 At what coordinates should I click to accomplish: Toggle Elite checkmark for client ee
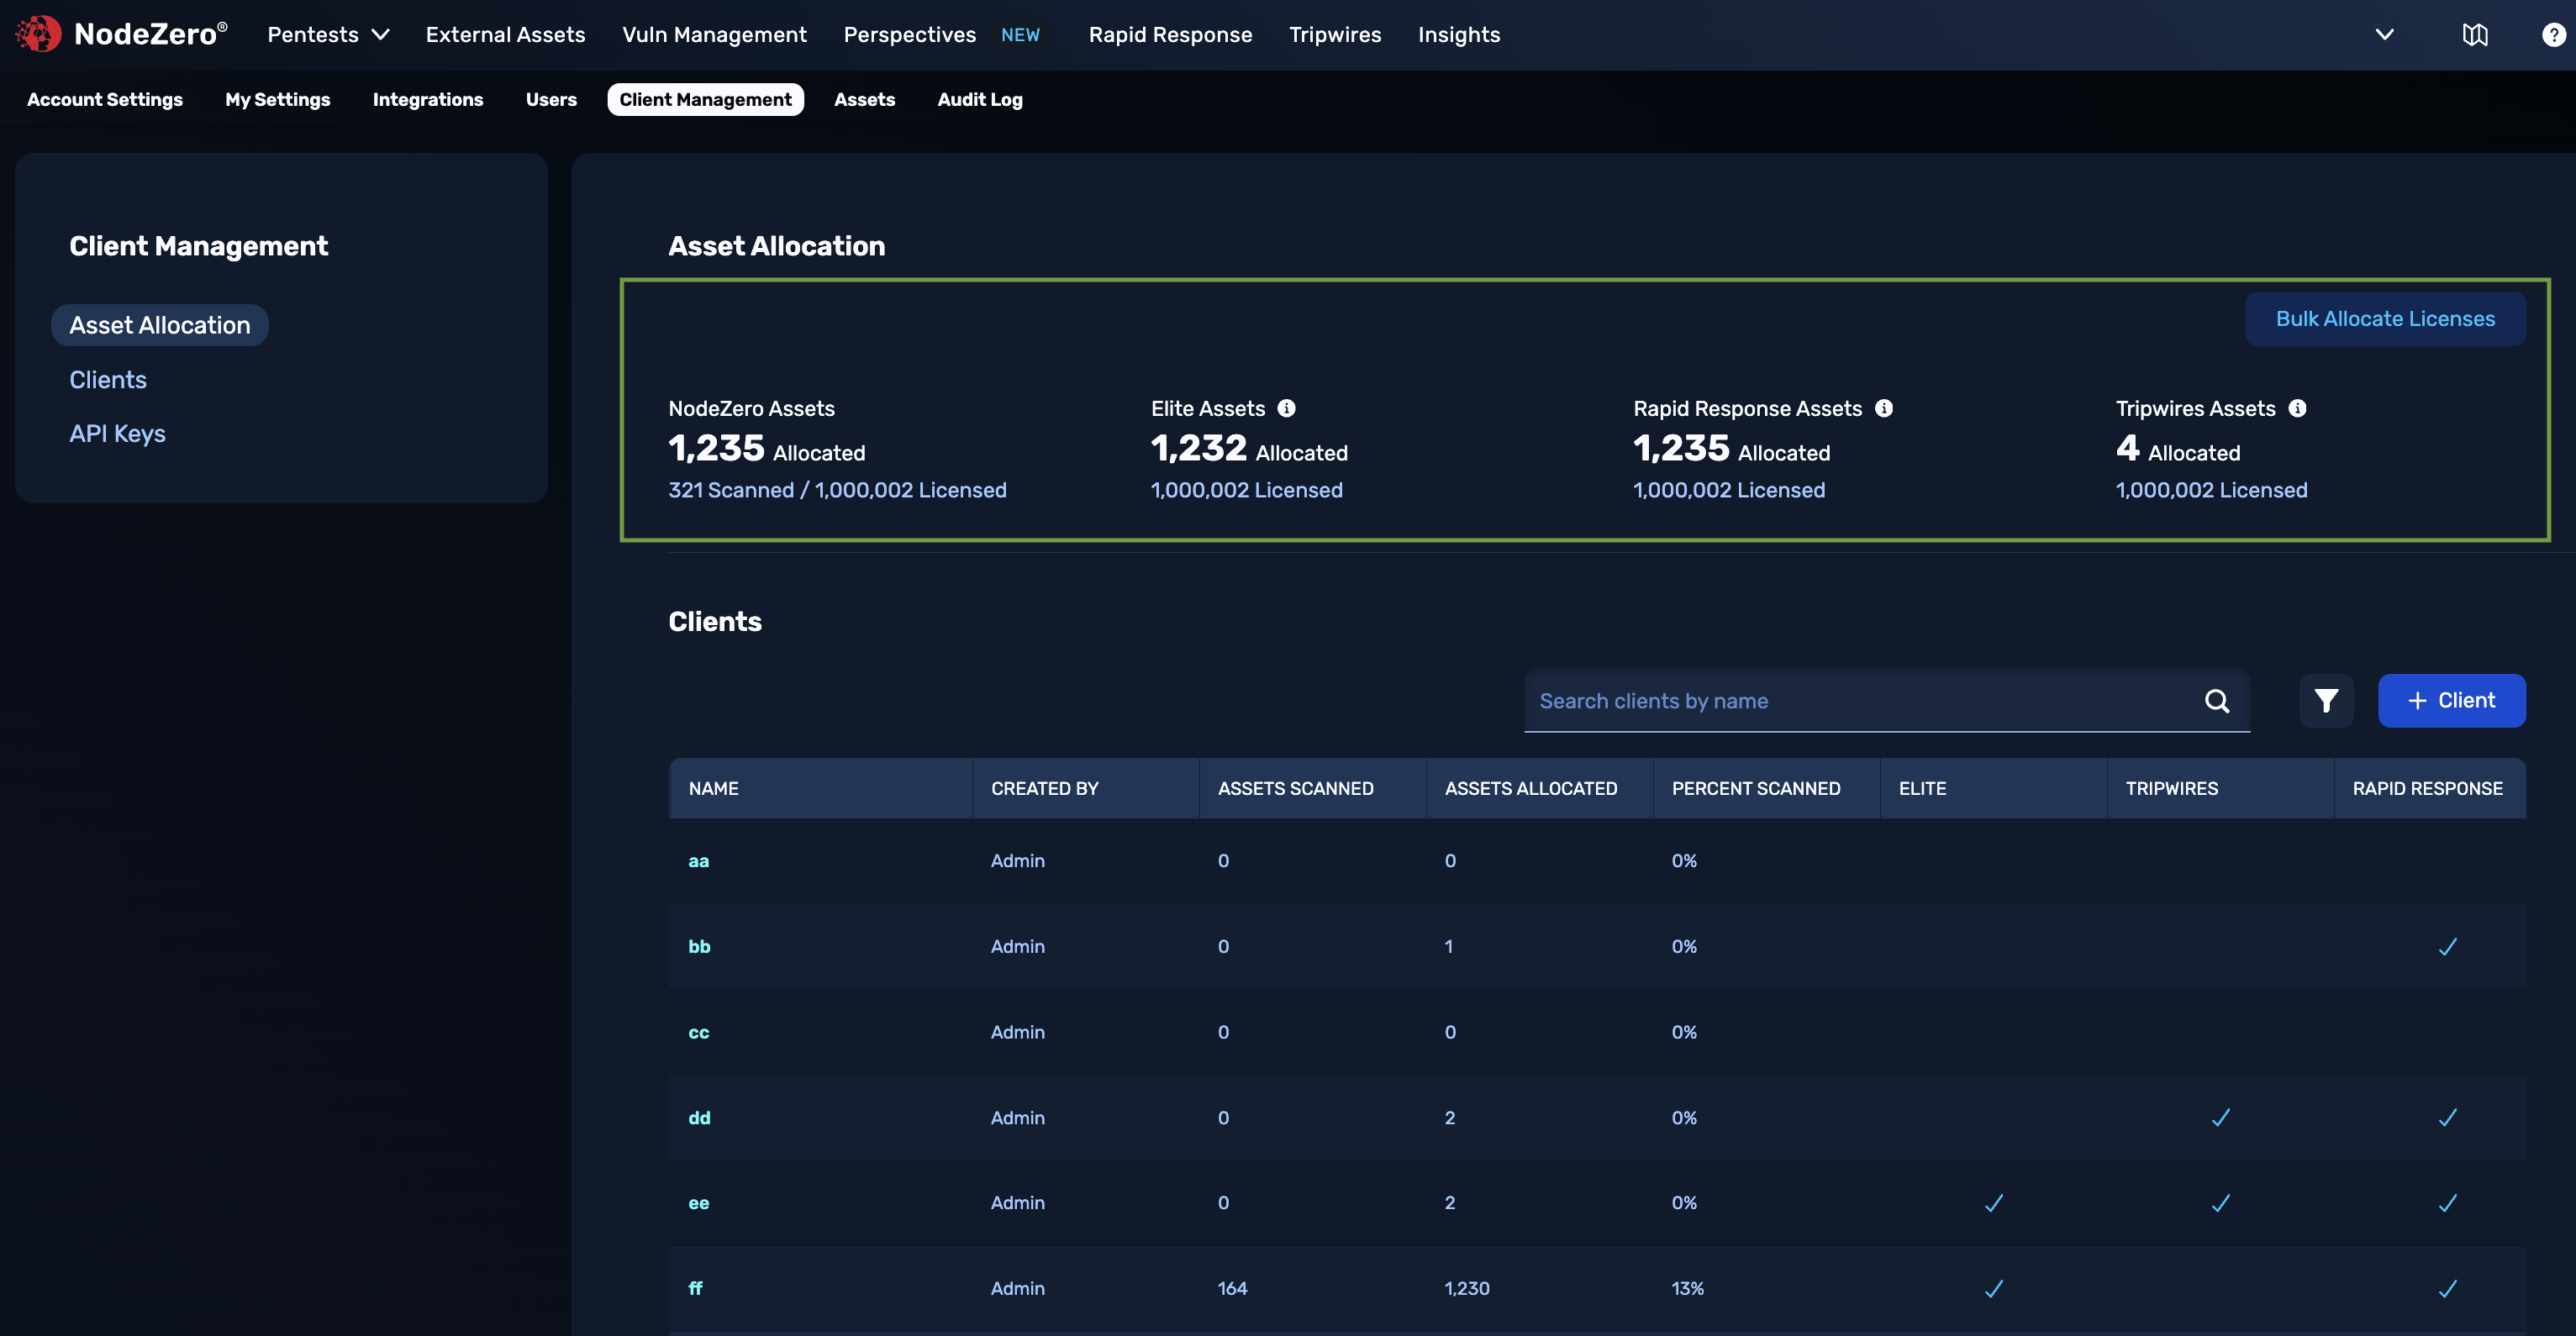[1993, 1203]
